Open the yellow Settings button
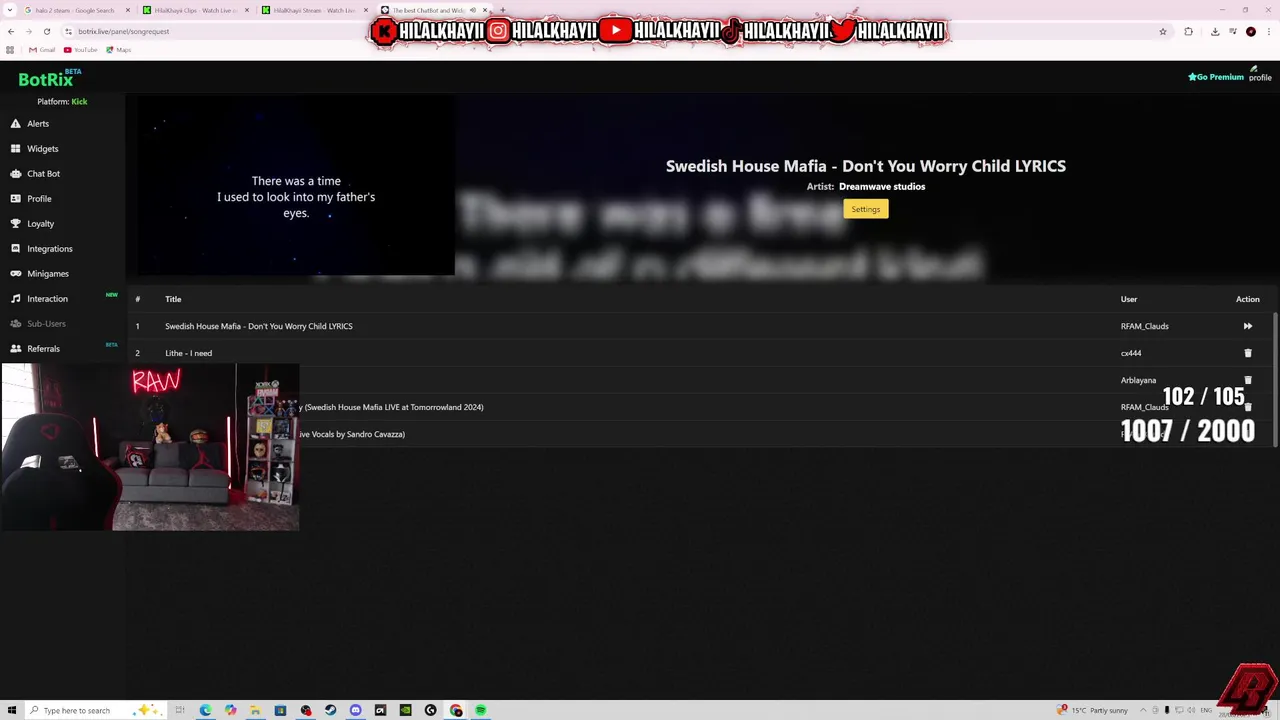 point(866,209)
